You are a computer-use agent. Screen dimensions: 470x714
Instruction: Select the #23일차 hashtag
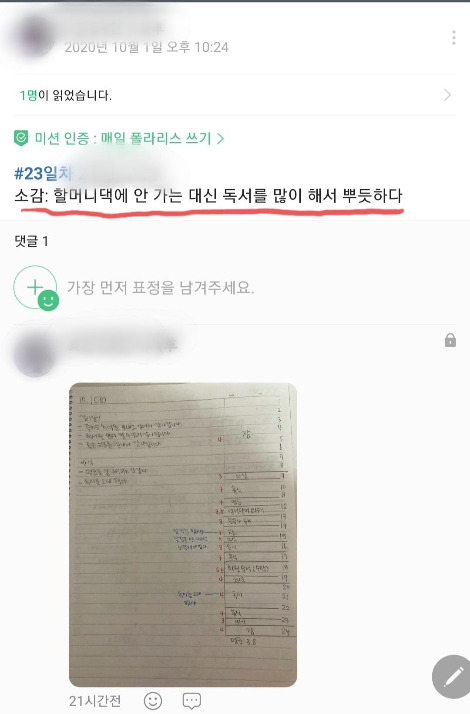point(43,173)
